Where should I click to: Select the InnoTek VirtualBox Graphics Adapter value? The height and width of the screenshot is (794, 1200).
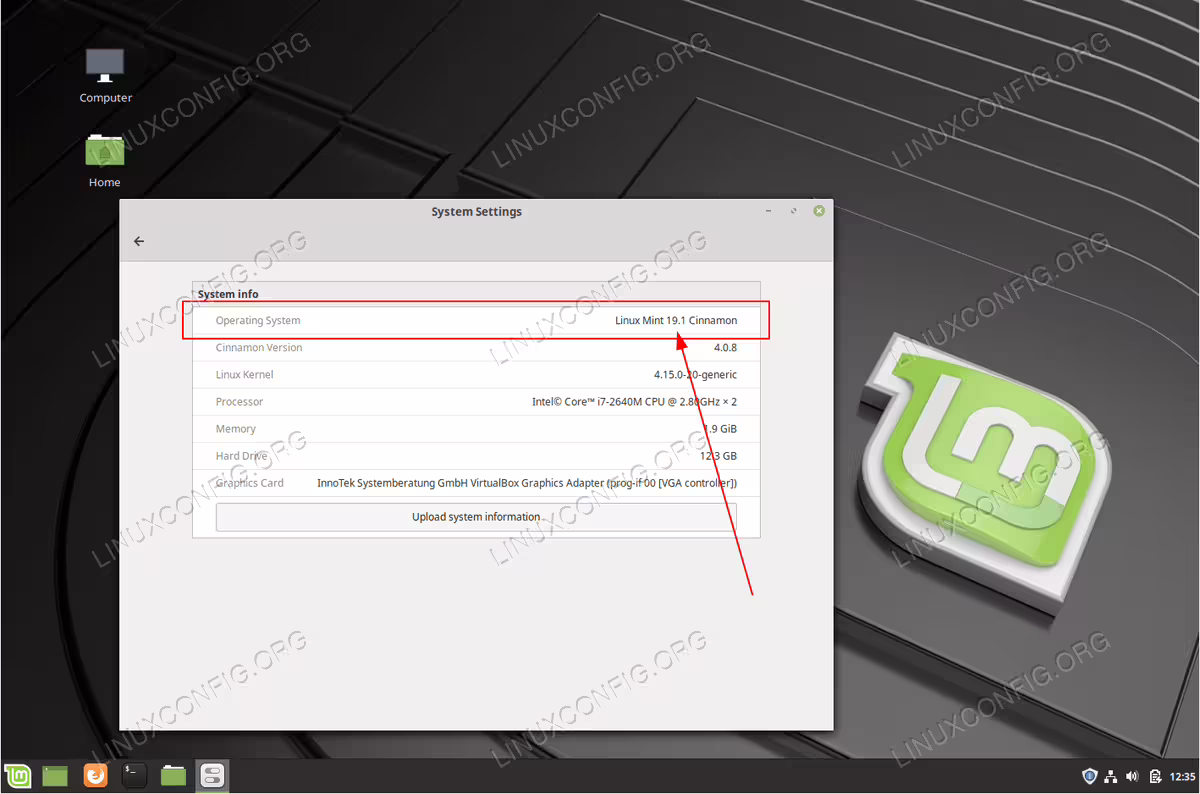(527, 483)
